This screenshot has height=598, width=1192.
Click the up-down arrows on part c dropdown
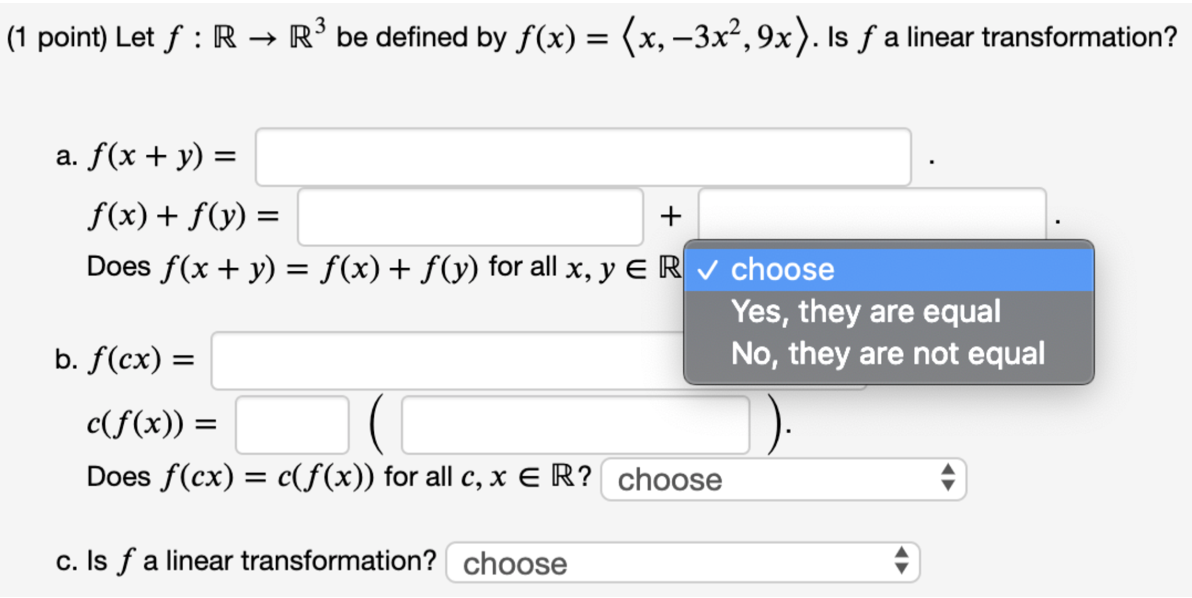tap(901, 563)
